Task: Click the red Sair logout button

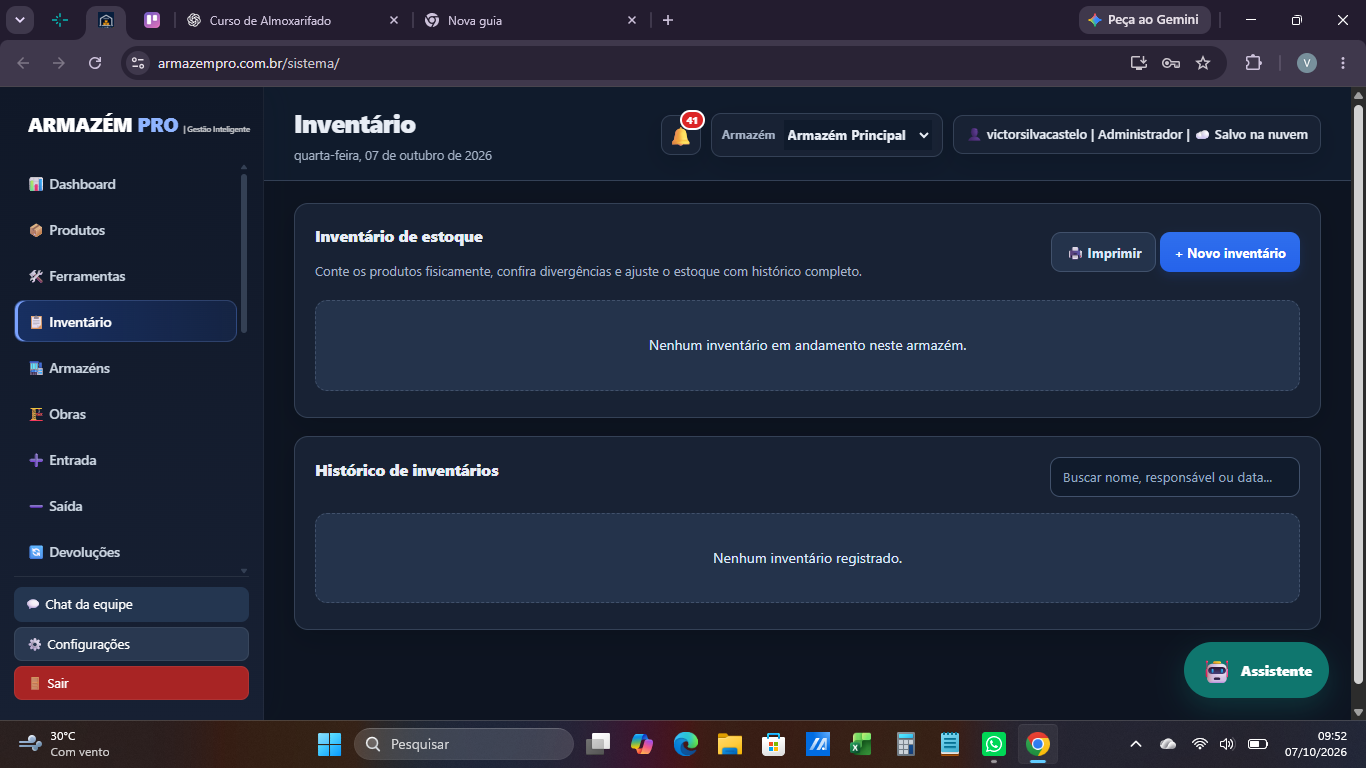Action: point(131,683)
